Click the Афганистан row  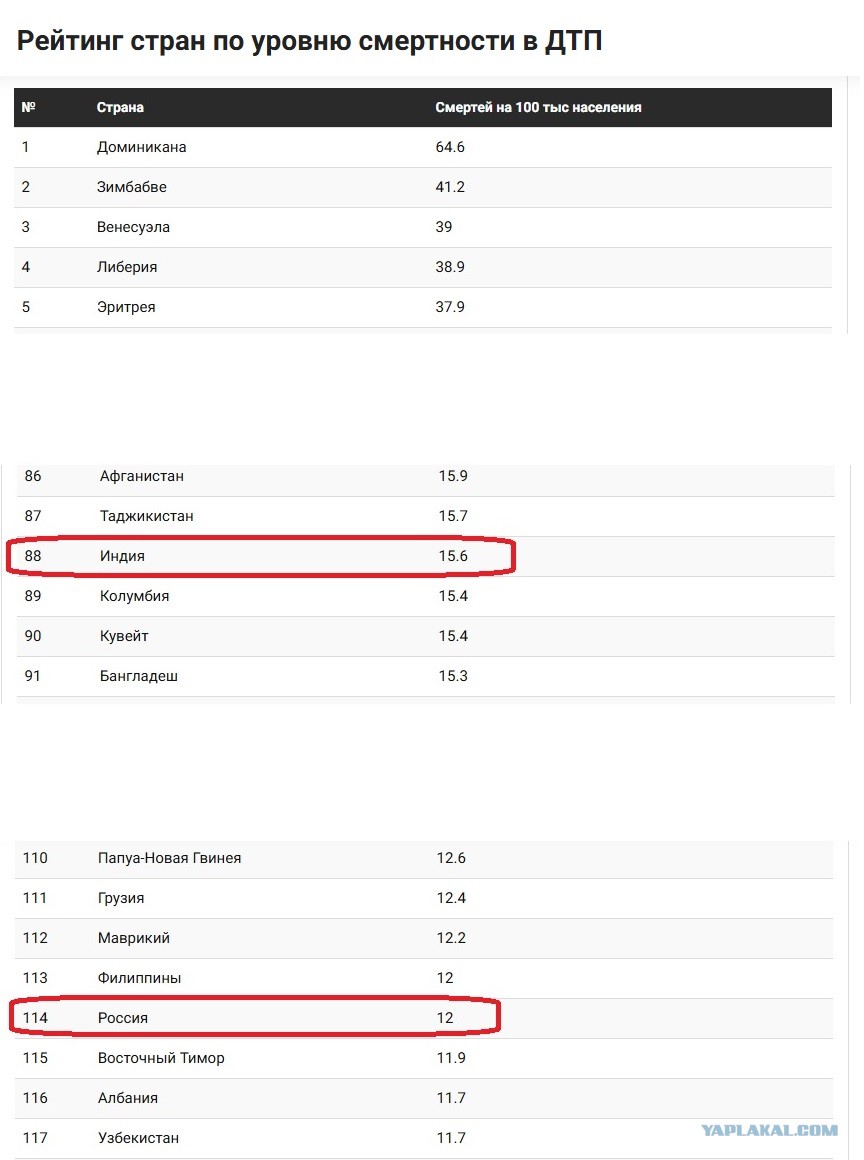click(425, 476)
